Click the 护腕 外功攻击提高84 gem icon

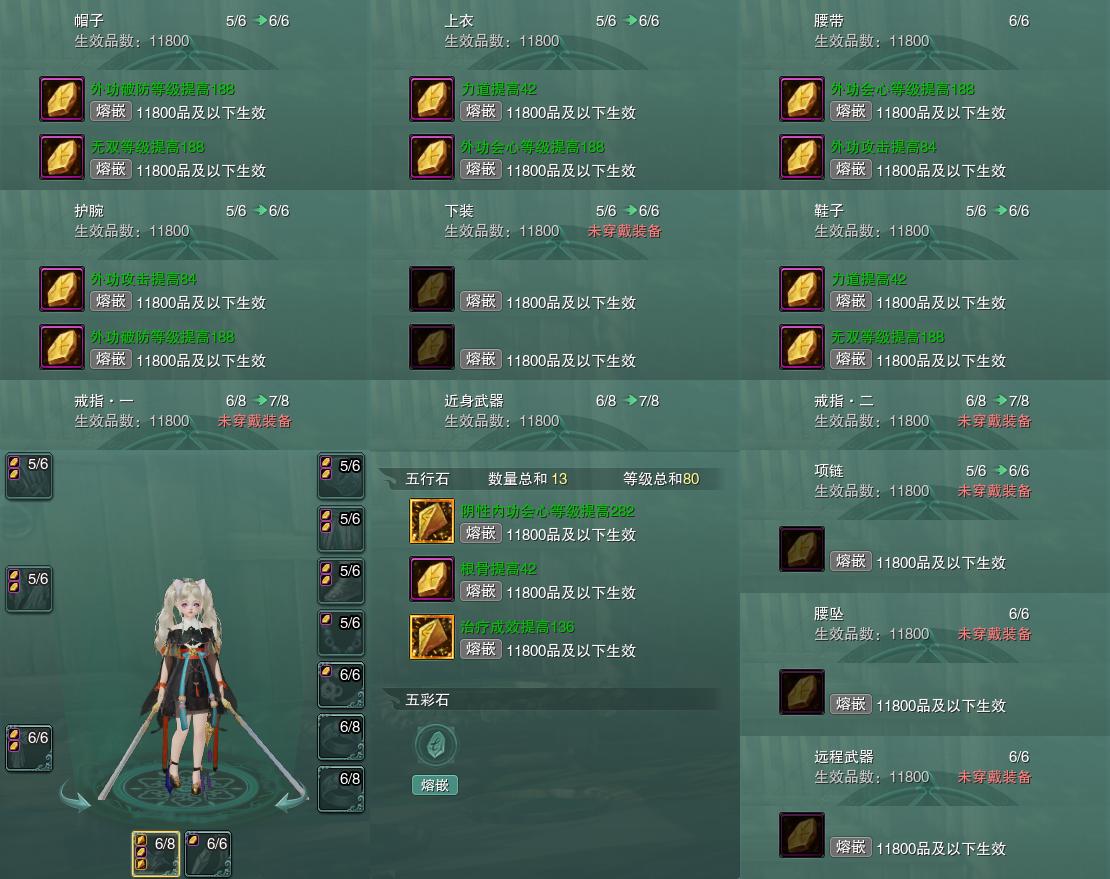coord(62,289)
